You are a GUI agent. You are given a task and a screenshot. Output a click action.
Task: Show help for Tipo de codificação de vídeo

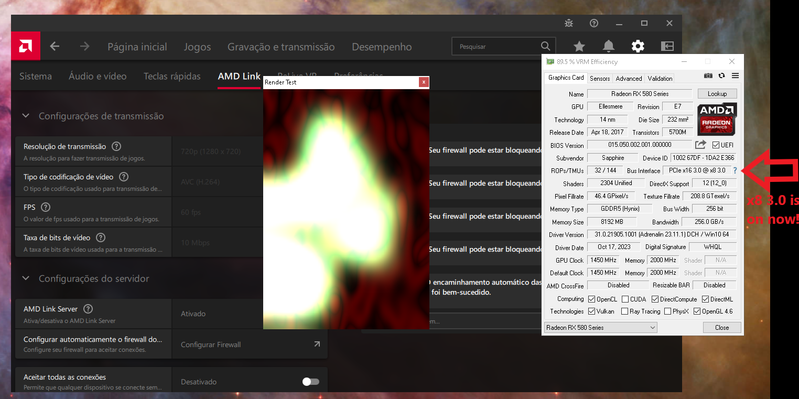tap(123, 177)
